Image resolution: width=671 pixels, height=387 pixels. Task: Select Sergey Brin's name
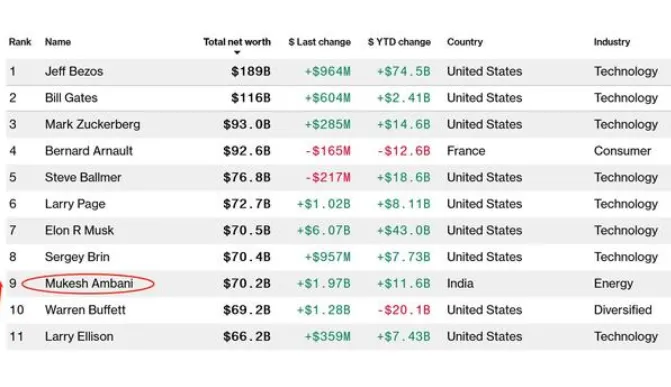(x=77, y=257)
